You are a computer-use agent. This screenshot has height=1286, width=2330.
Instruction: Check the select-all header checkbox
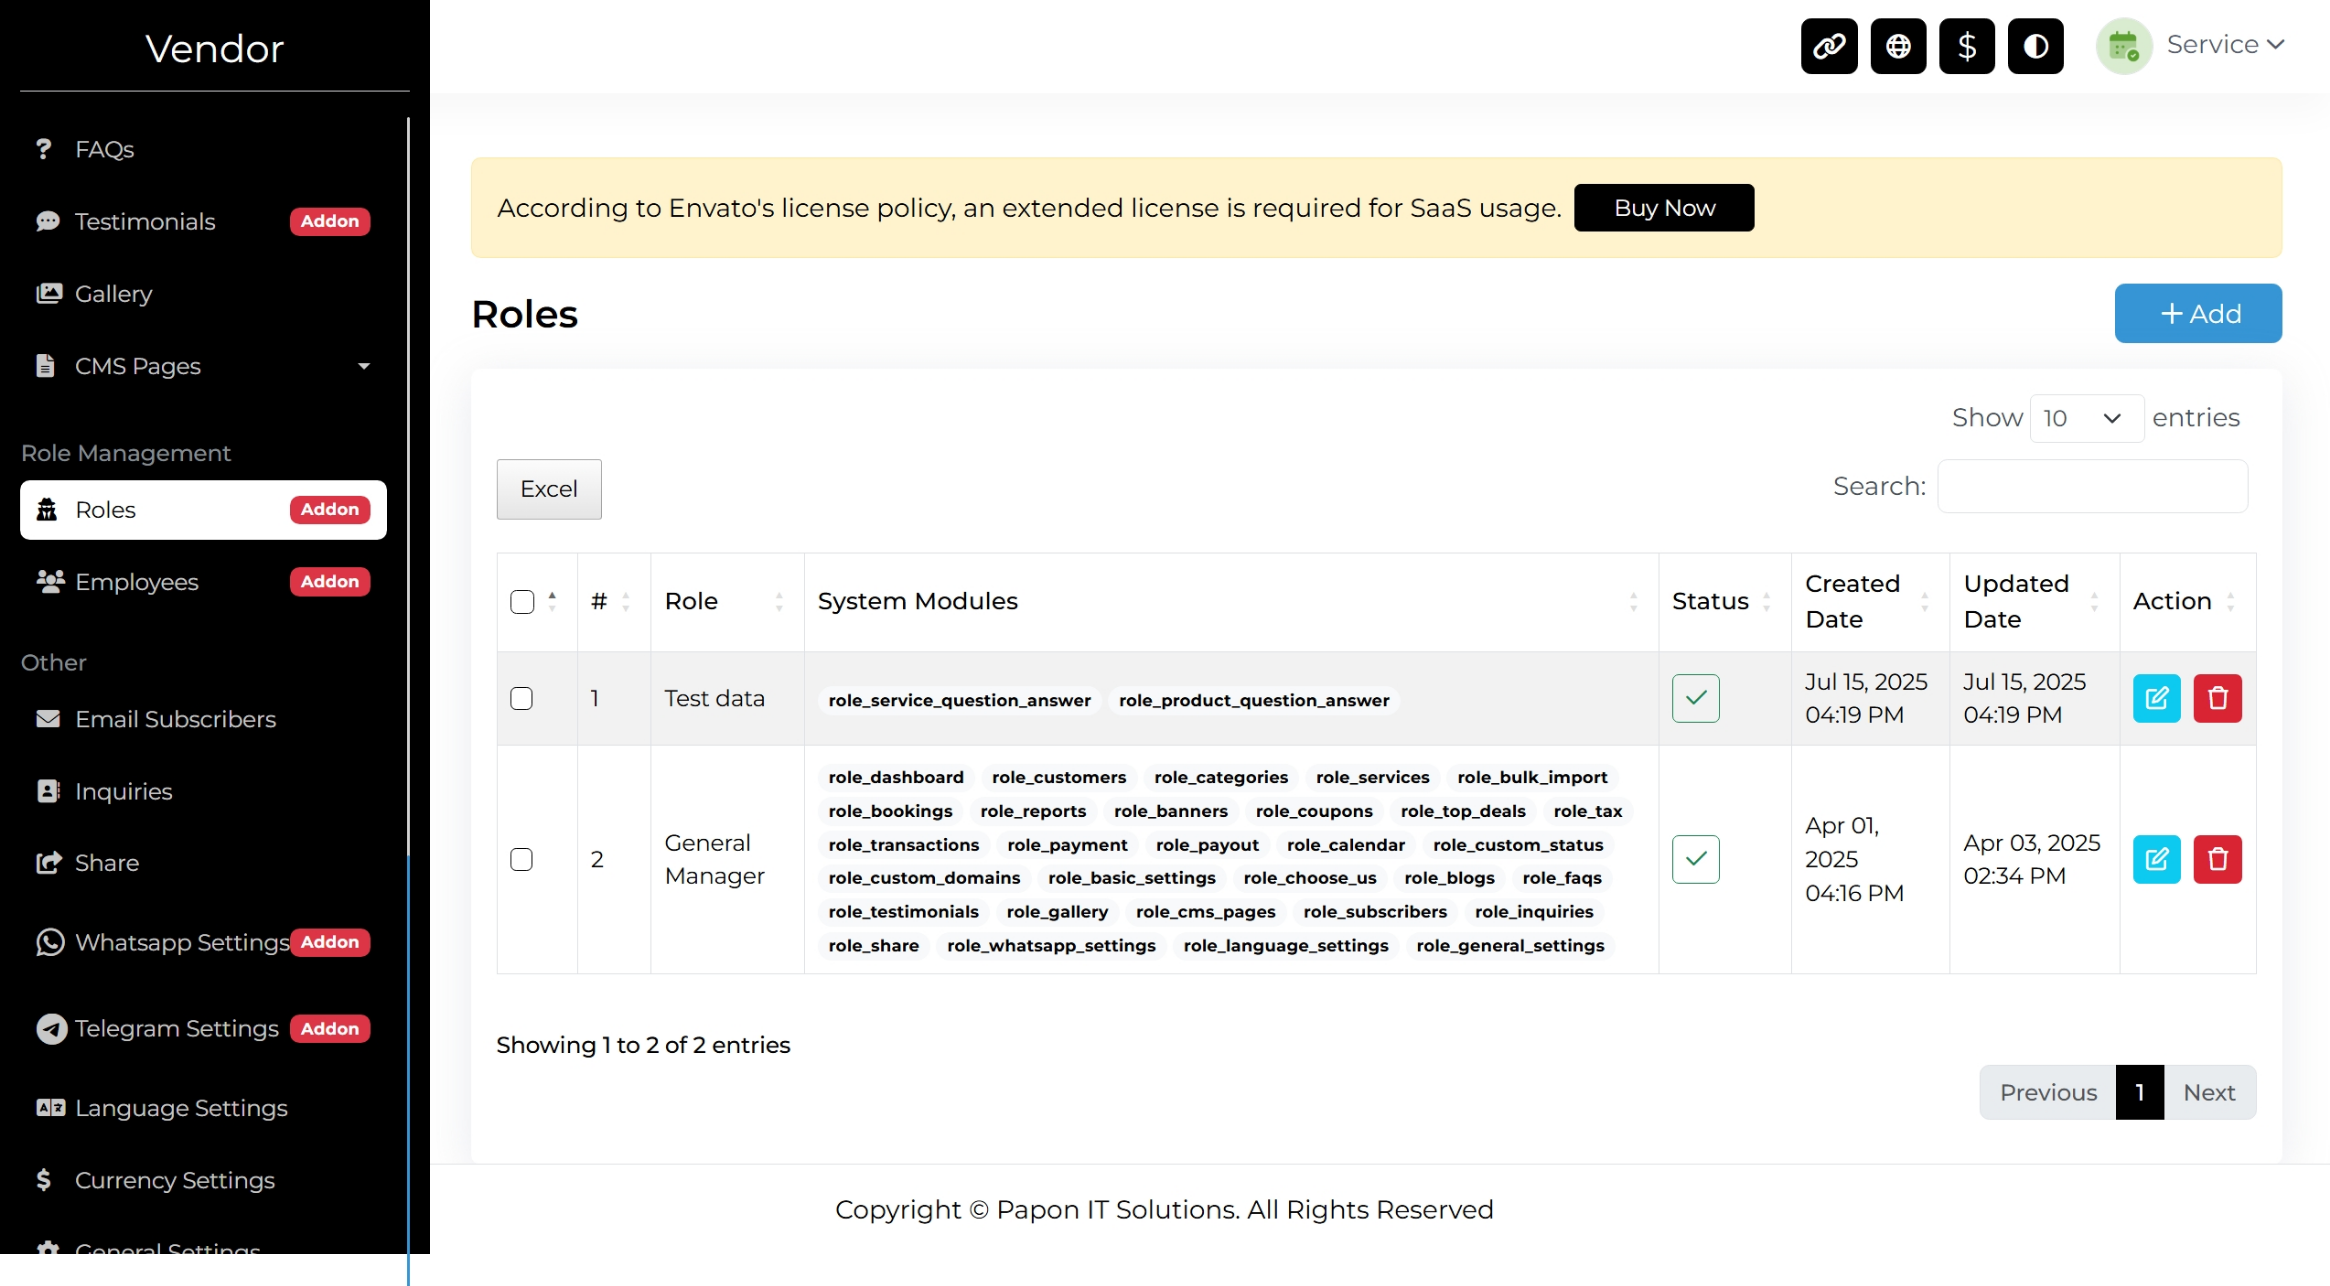522,601
